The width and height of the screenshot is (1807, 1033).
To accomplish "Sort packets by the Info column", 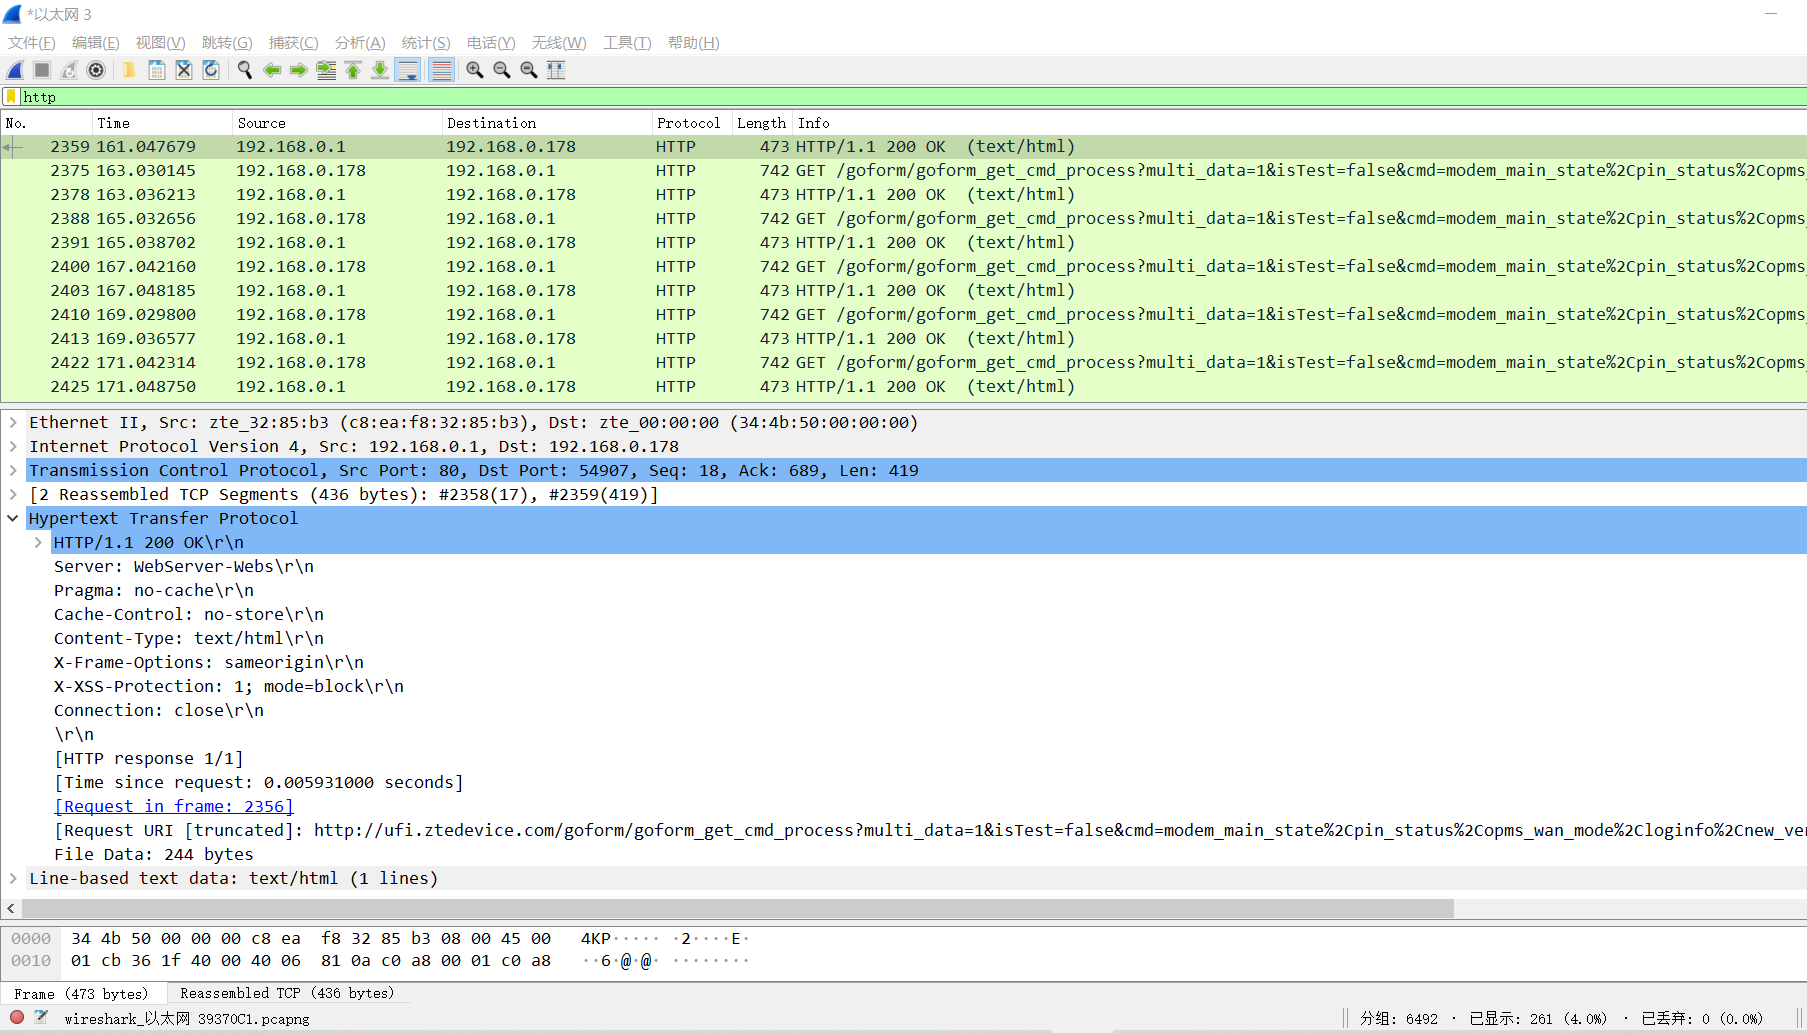I will [1300, 123].
